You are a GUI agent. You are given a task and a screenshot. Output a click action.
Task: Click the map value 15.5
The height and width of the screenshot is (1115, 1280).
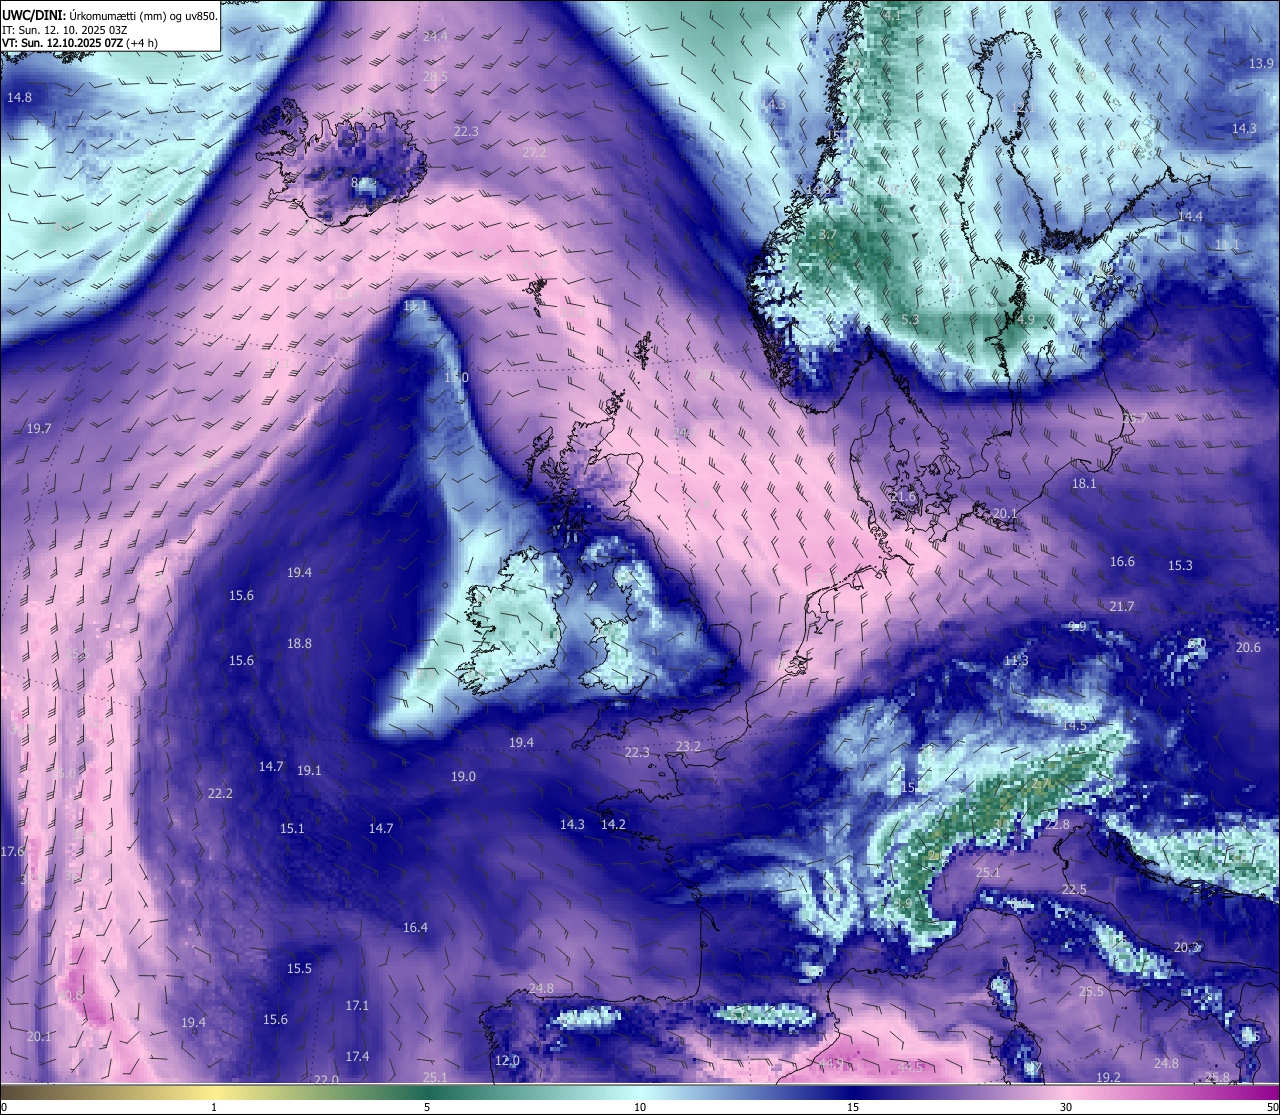[x=299, y=969]
